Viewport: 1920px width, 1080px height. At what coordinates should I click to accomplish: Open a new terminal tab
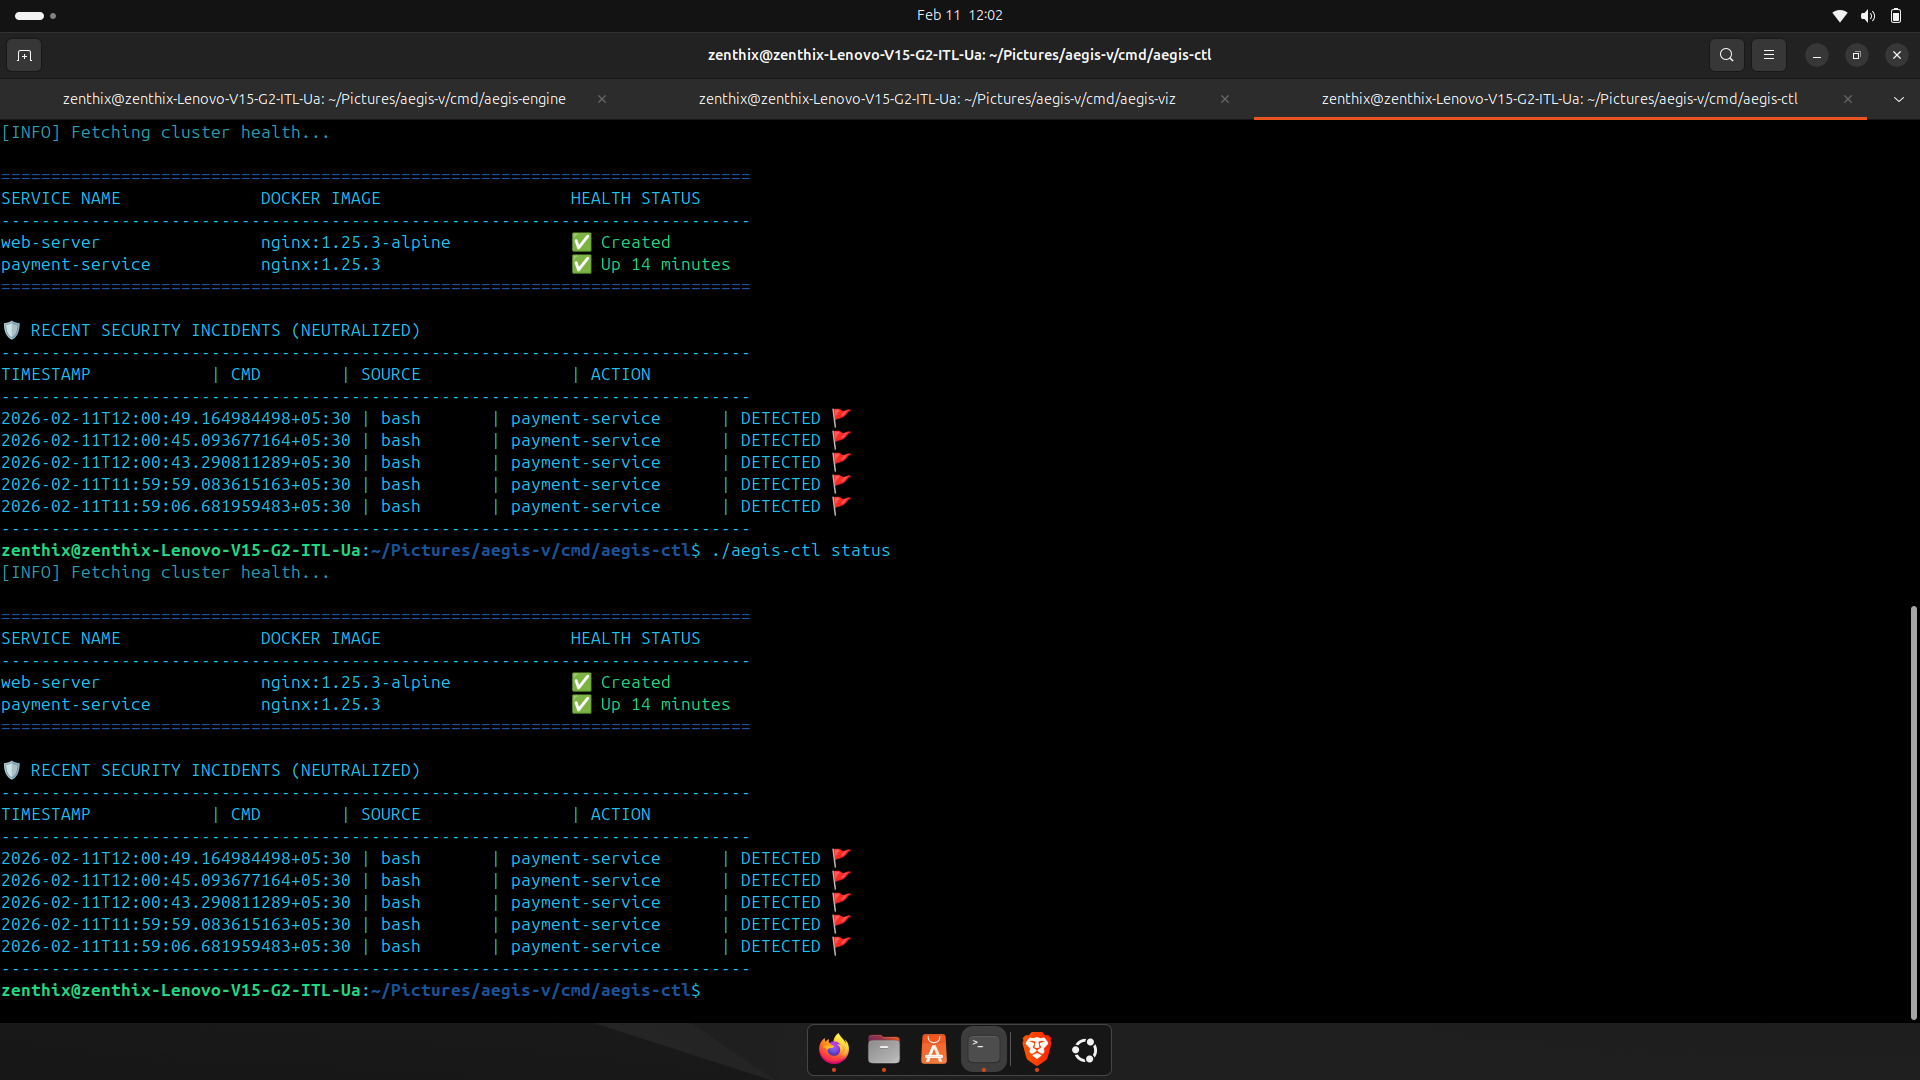coord(24,55)
